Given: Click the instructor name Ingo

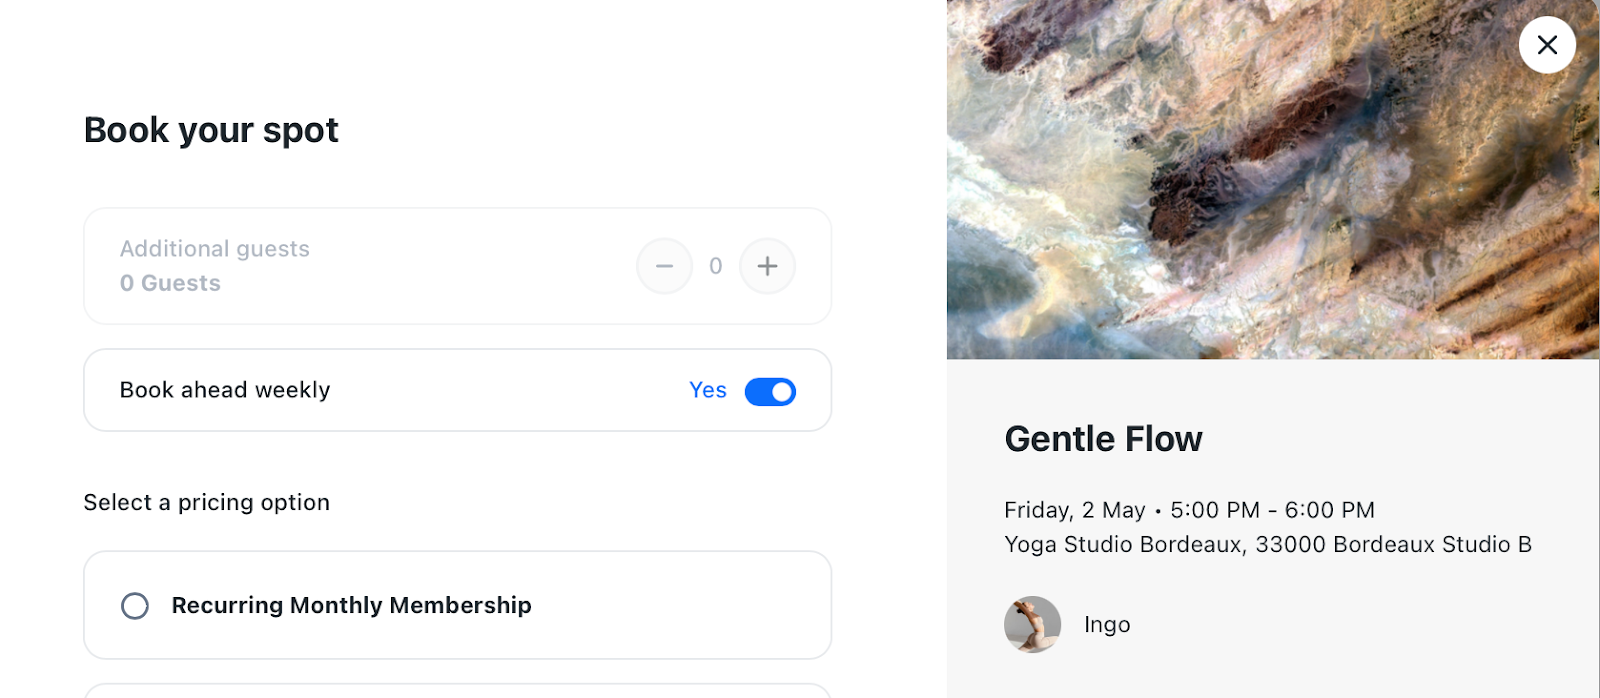Looking at the screenshot, I should [x=1107, y=624].
